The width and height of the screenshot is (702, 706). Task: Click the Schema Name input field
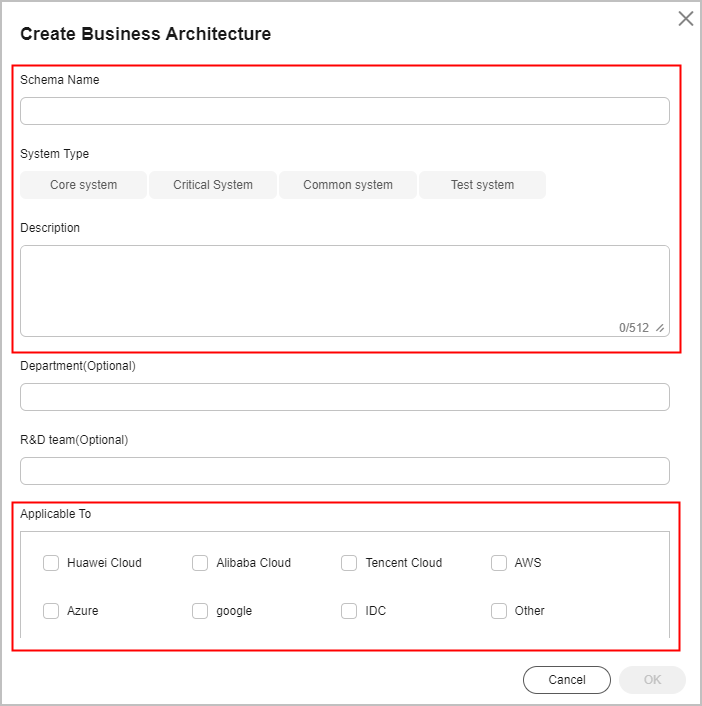[344, 111]
